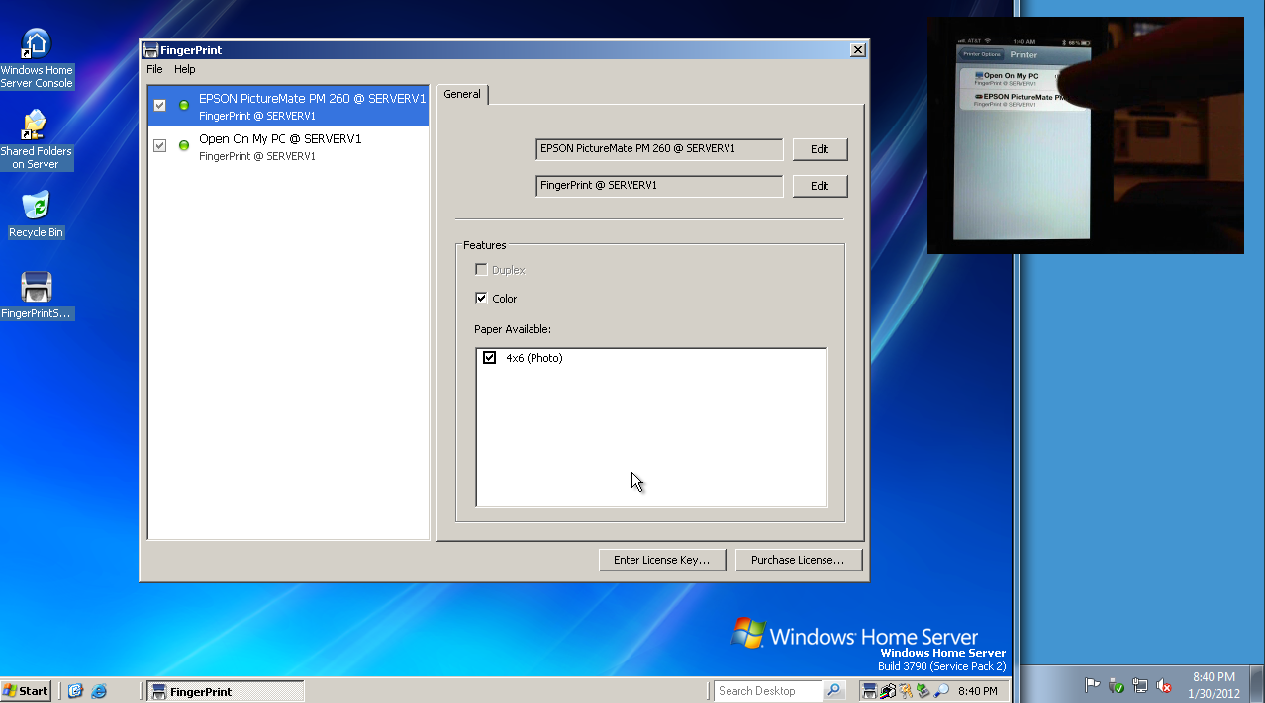1265x703 pixels.
Task: Click the FingerPrint window title bar icon
Action: (151, 50)
